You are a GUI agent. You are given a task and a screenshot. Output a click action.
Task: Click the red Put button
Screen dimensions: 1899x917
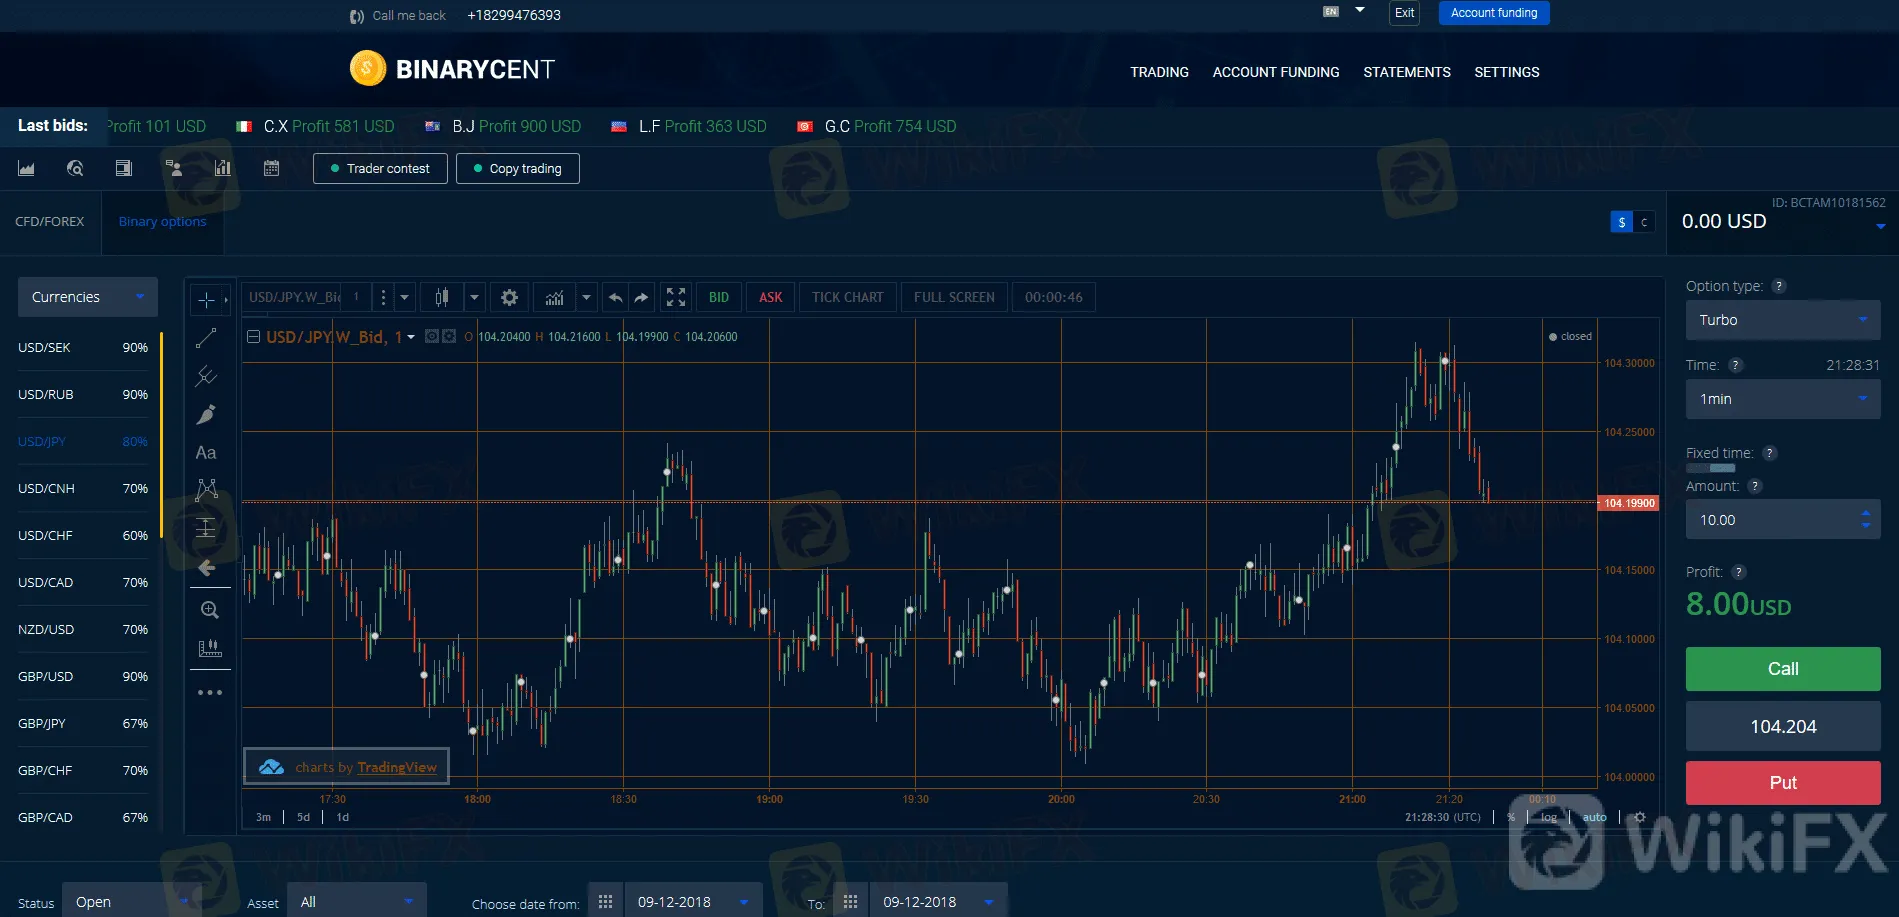[1783, 783]
